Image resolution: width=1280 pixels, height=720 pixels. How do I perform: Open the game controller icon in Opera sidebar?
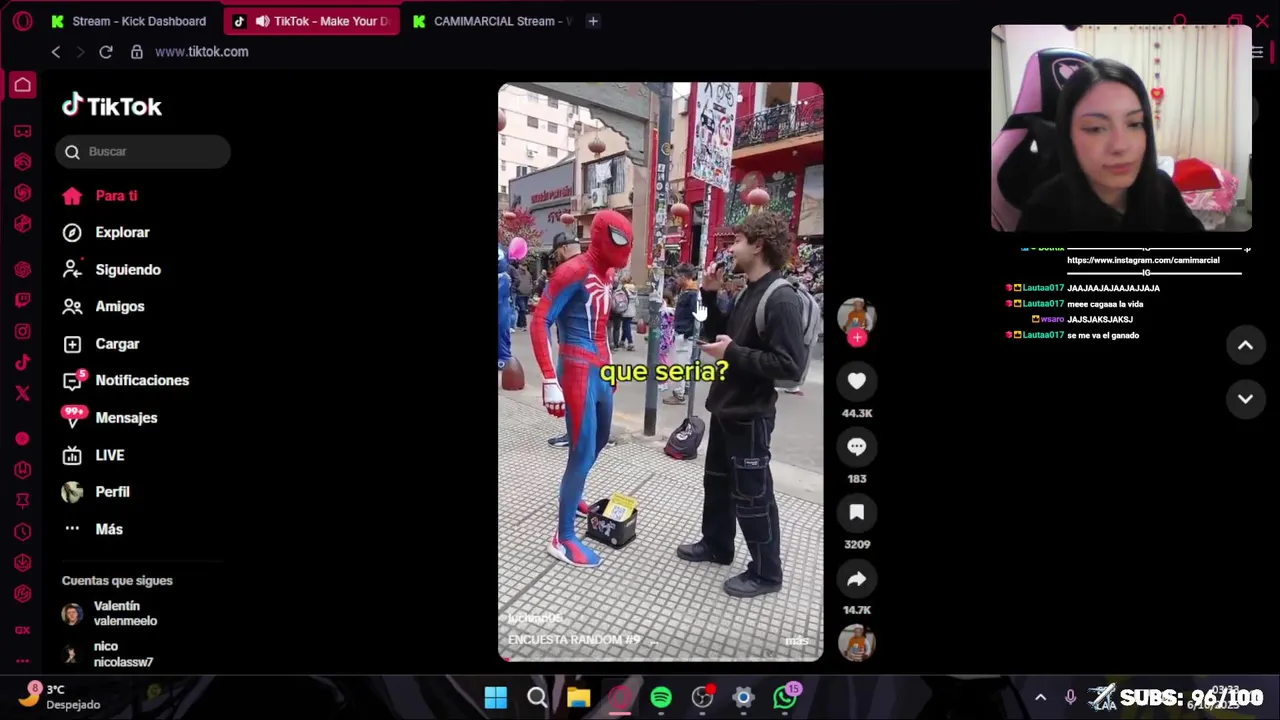[22, 131]
